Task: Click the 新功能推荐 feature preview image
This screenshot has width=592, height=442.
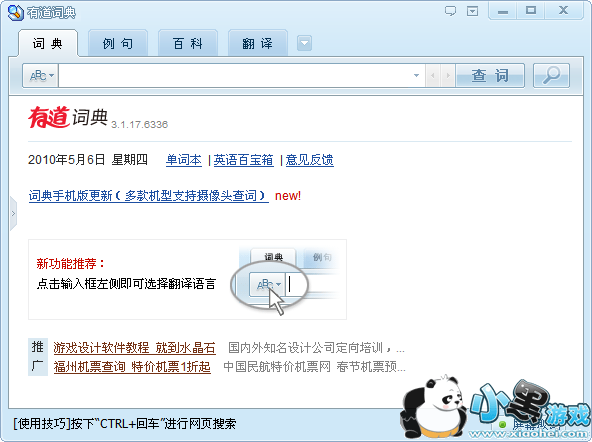Action: click(x=286, y=279)
